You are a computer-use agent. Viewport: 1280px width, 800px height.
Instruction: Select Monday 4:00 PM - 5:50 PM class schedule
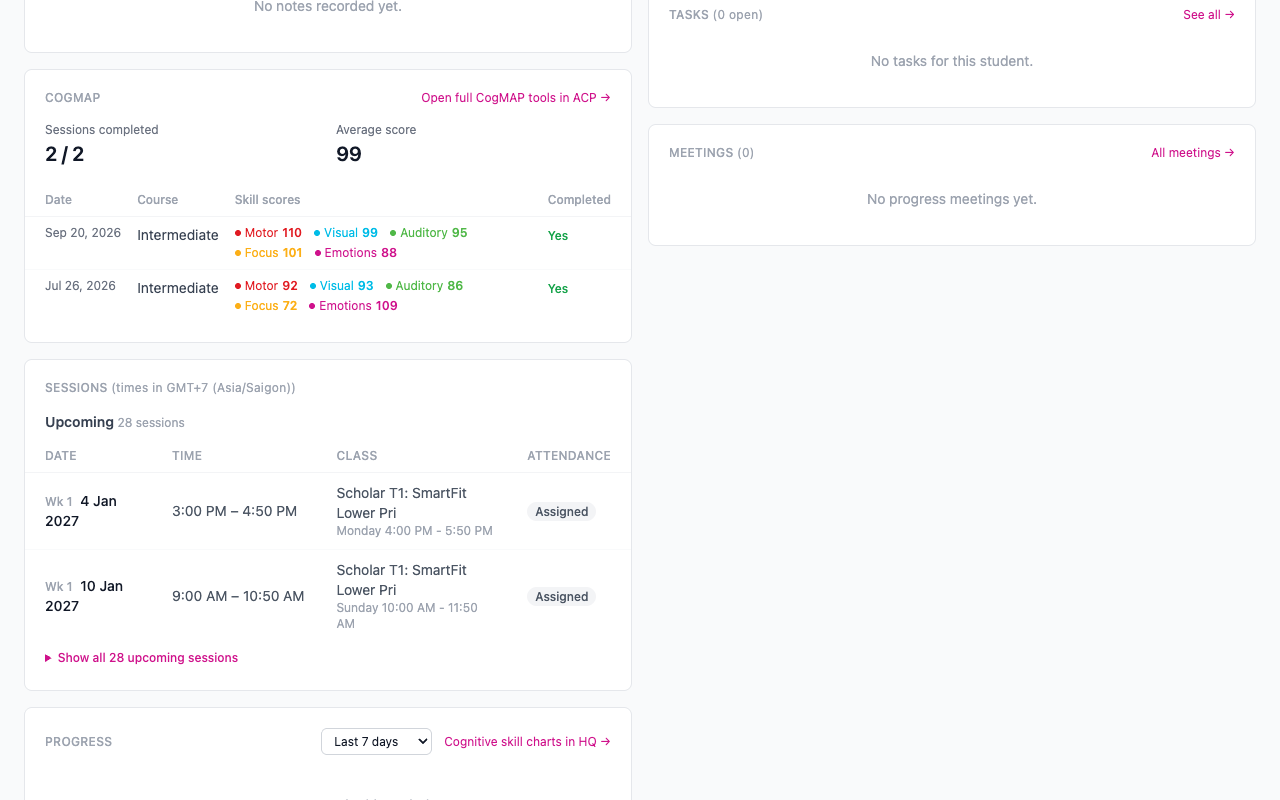tap(415, 531)
